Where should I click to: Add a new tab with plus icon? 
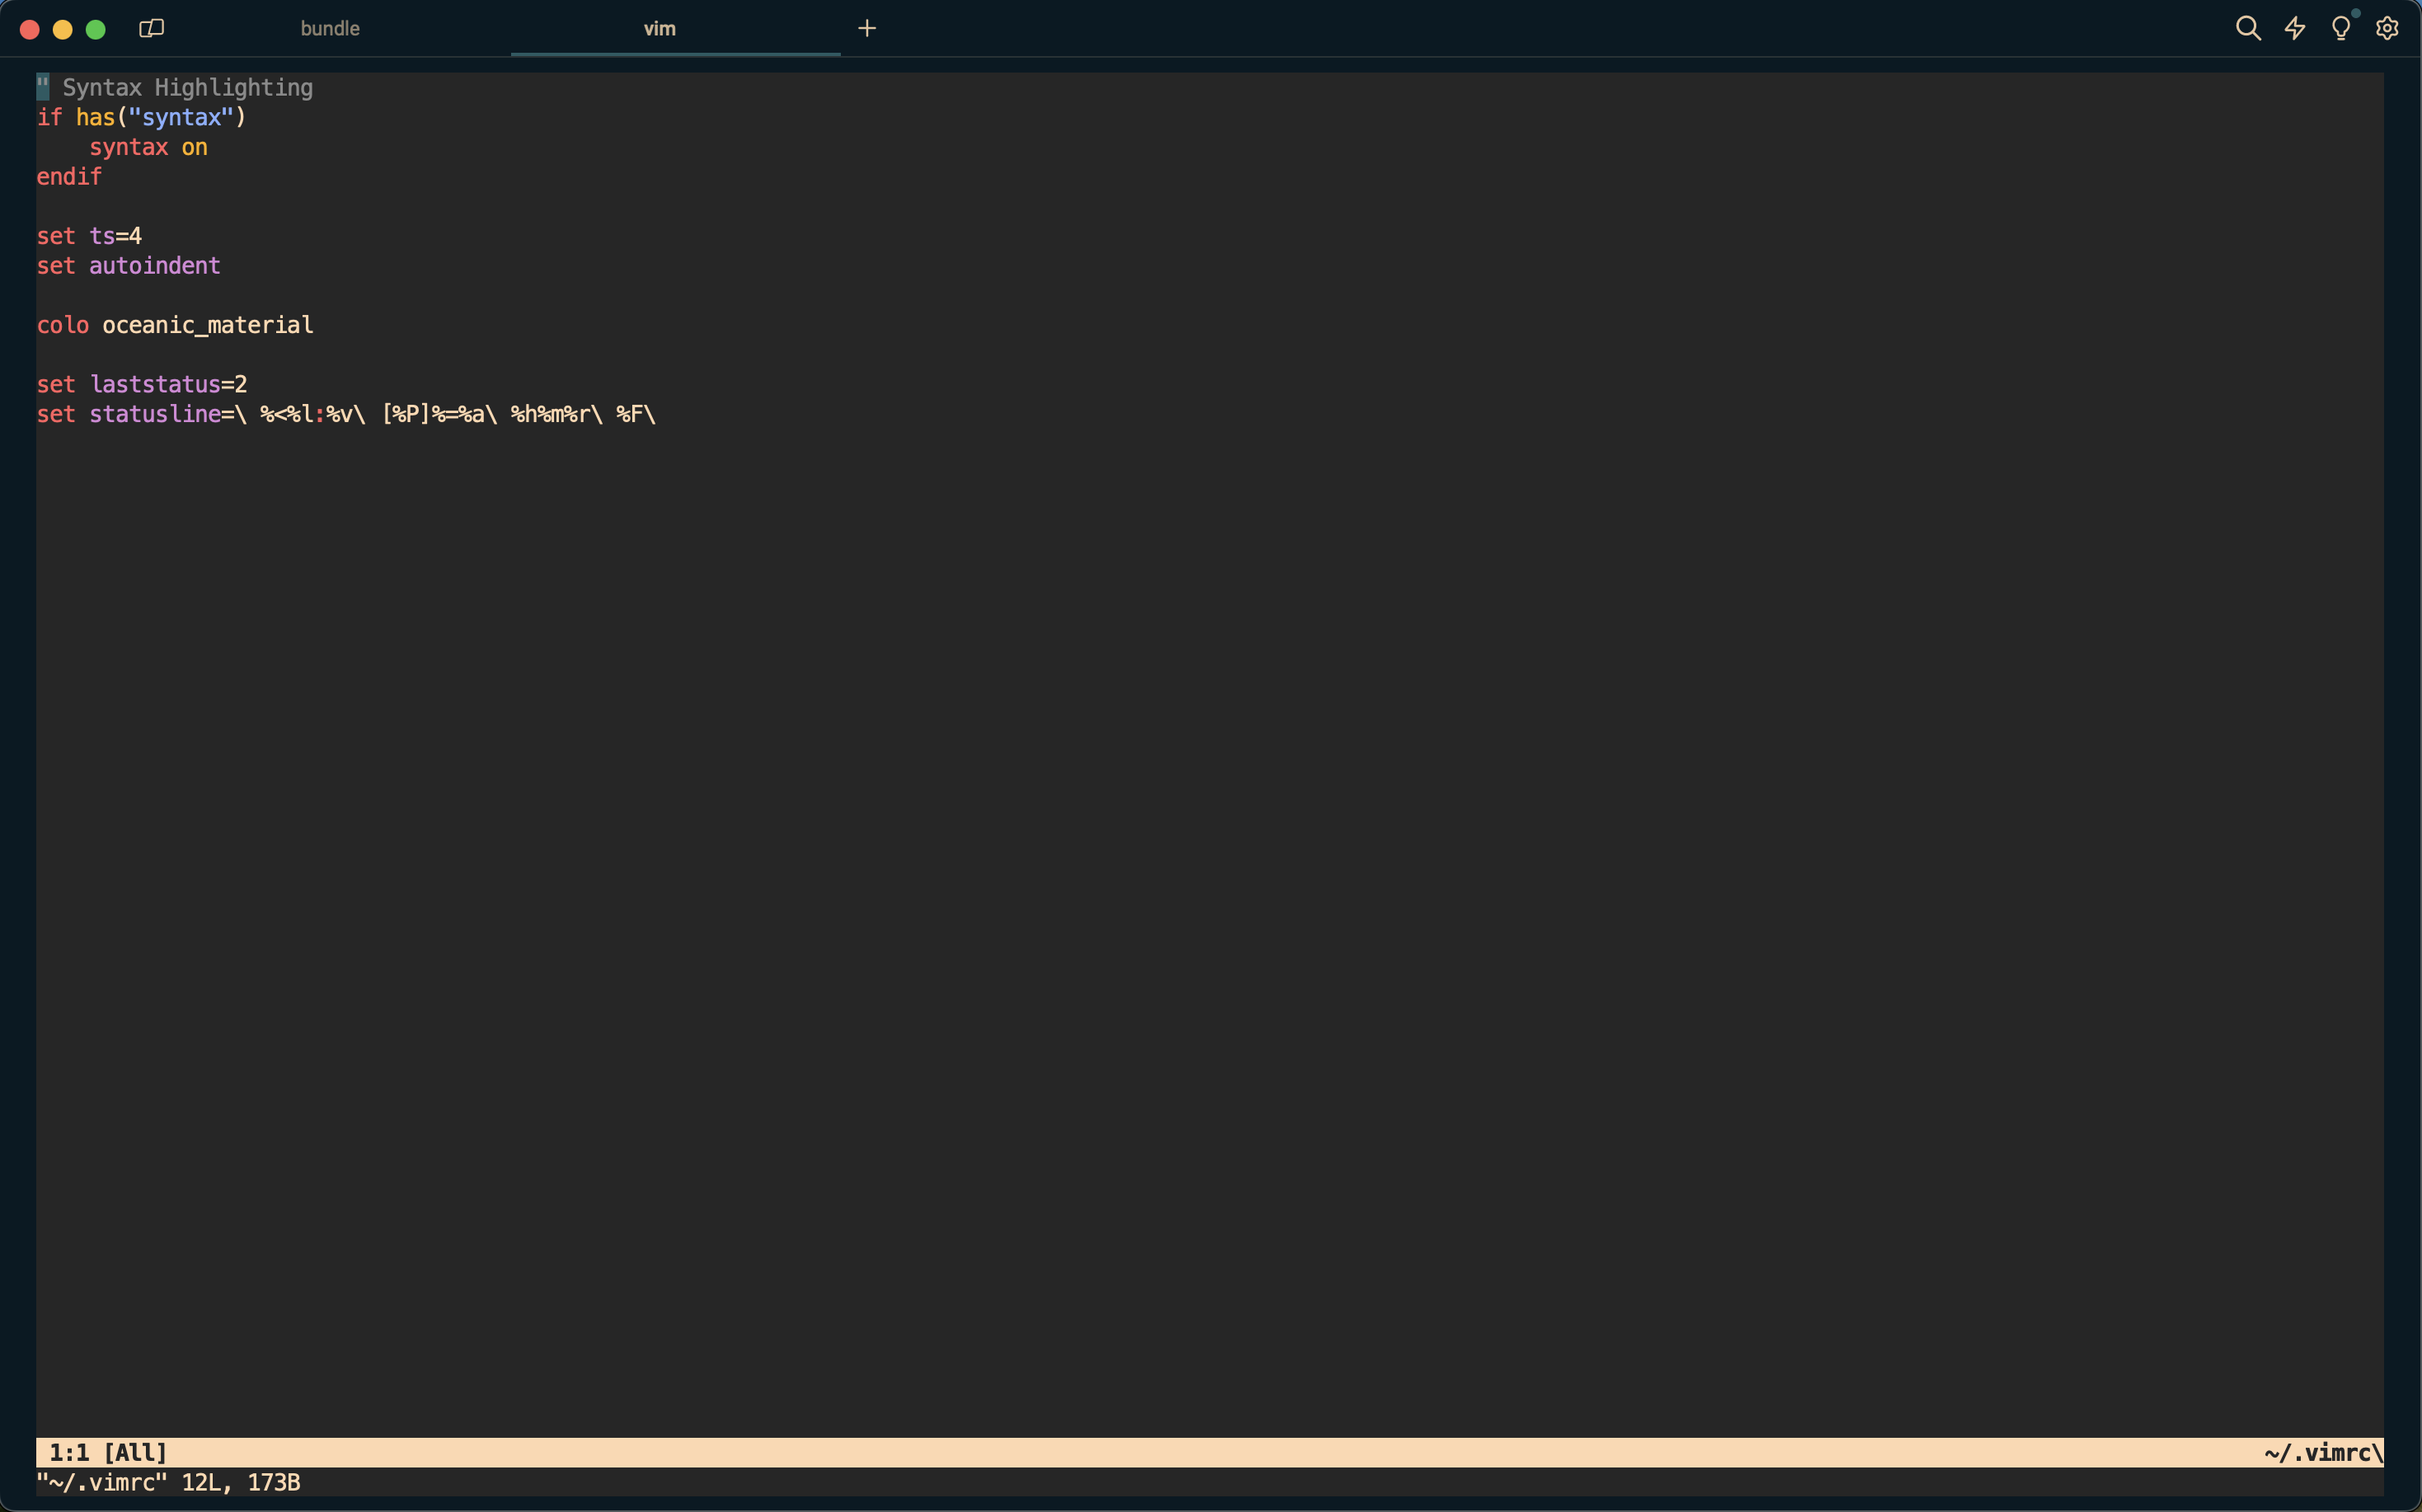(867, 28)
